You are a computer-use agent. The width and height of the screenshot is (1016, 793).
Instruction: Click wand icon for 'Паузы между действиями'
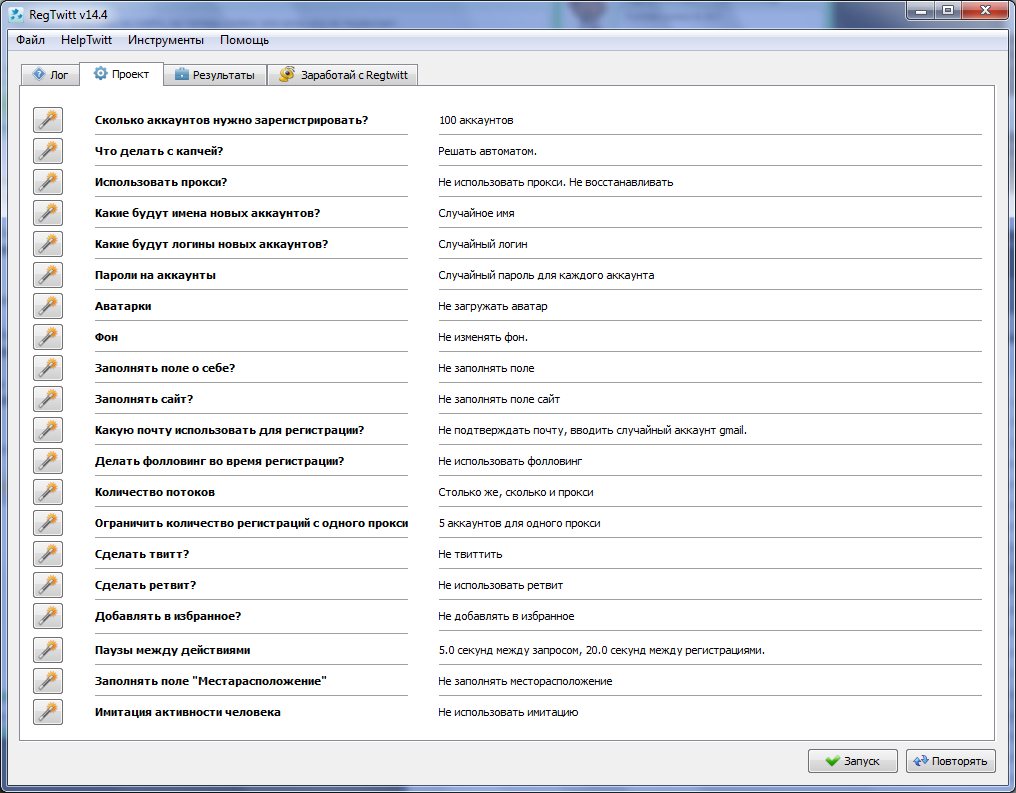pyautogui.click(x=48, y=650)
